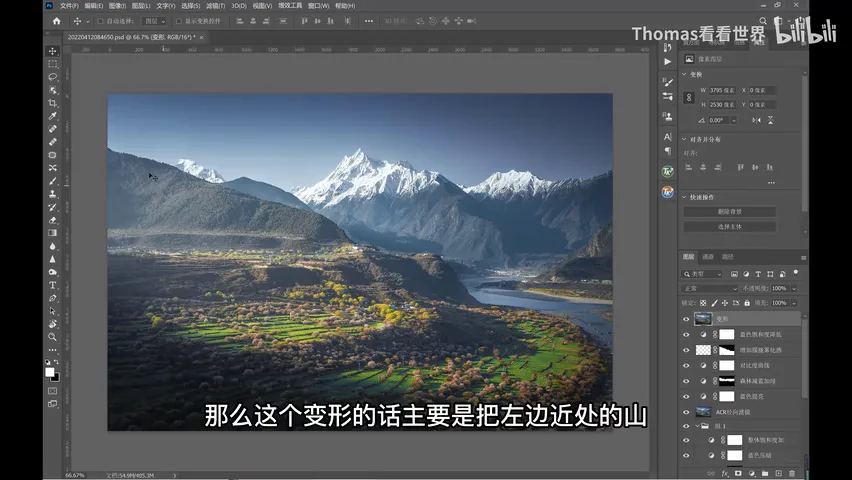Screen dimensions: 852x480
Task: Hide the 对比度曲线 layer
Action: pos(686,366)
